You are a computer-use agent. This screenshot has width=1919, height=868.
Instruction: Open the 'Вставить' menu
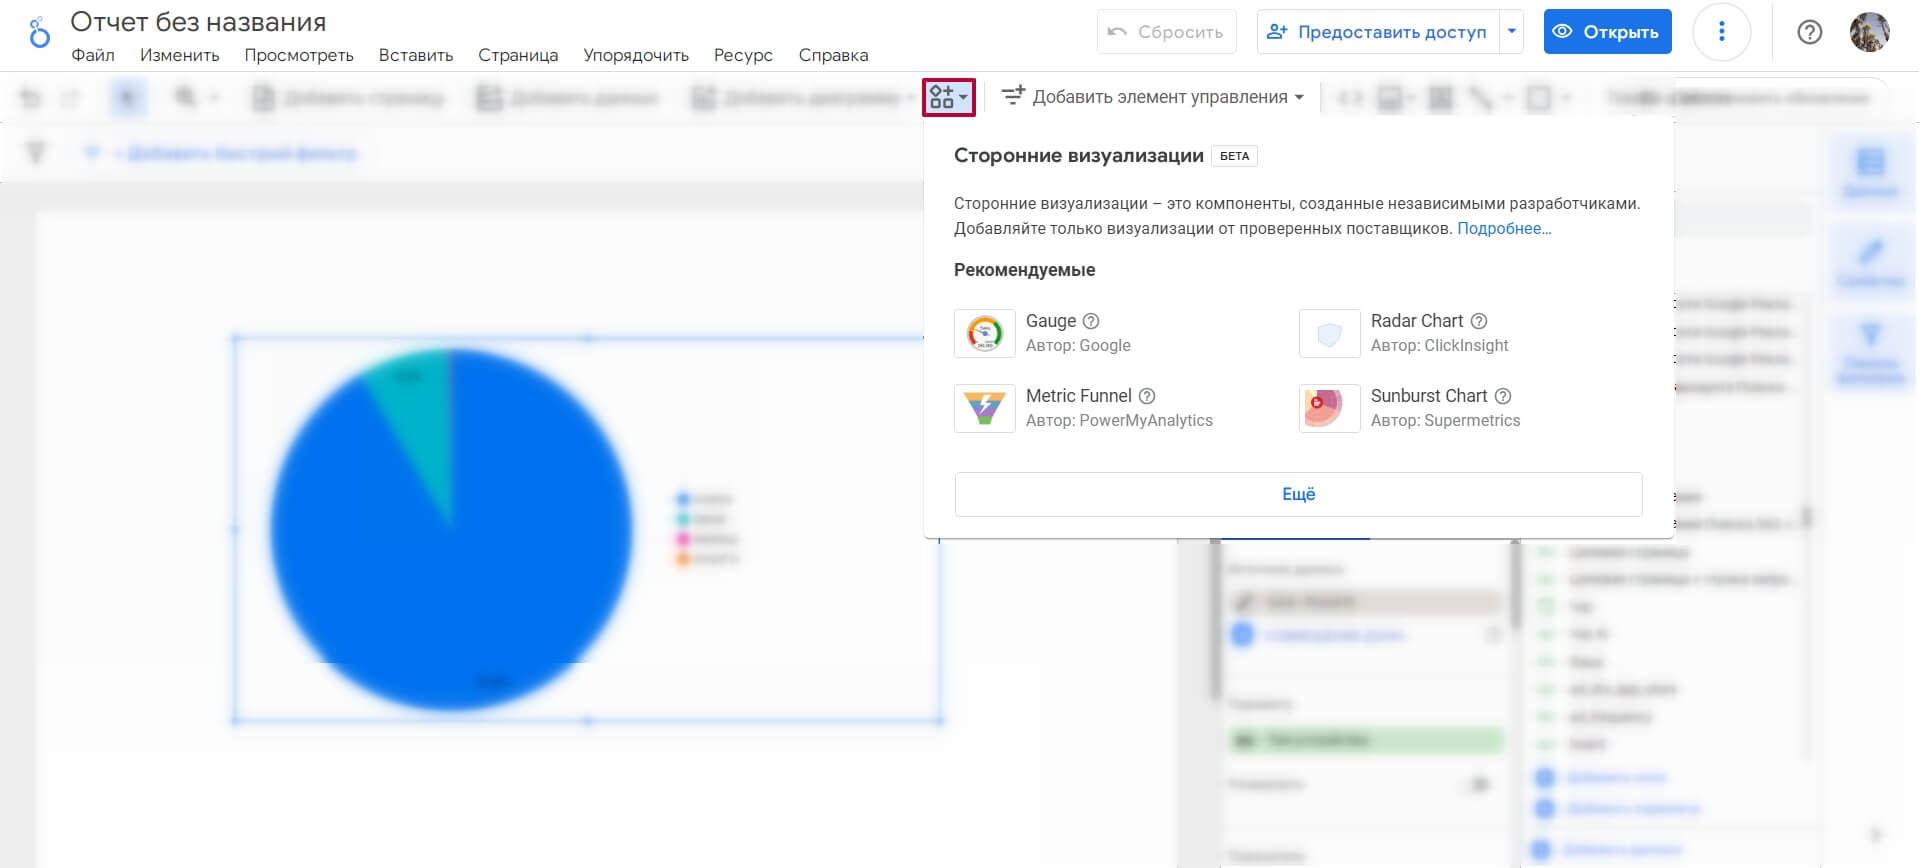[x=416, y=55]
